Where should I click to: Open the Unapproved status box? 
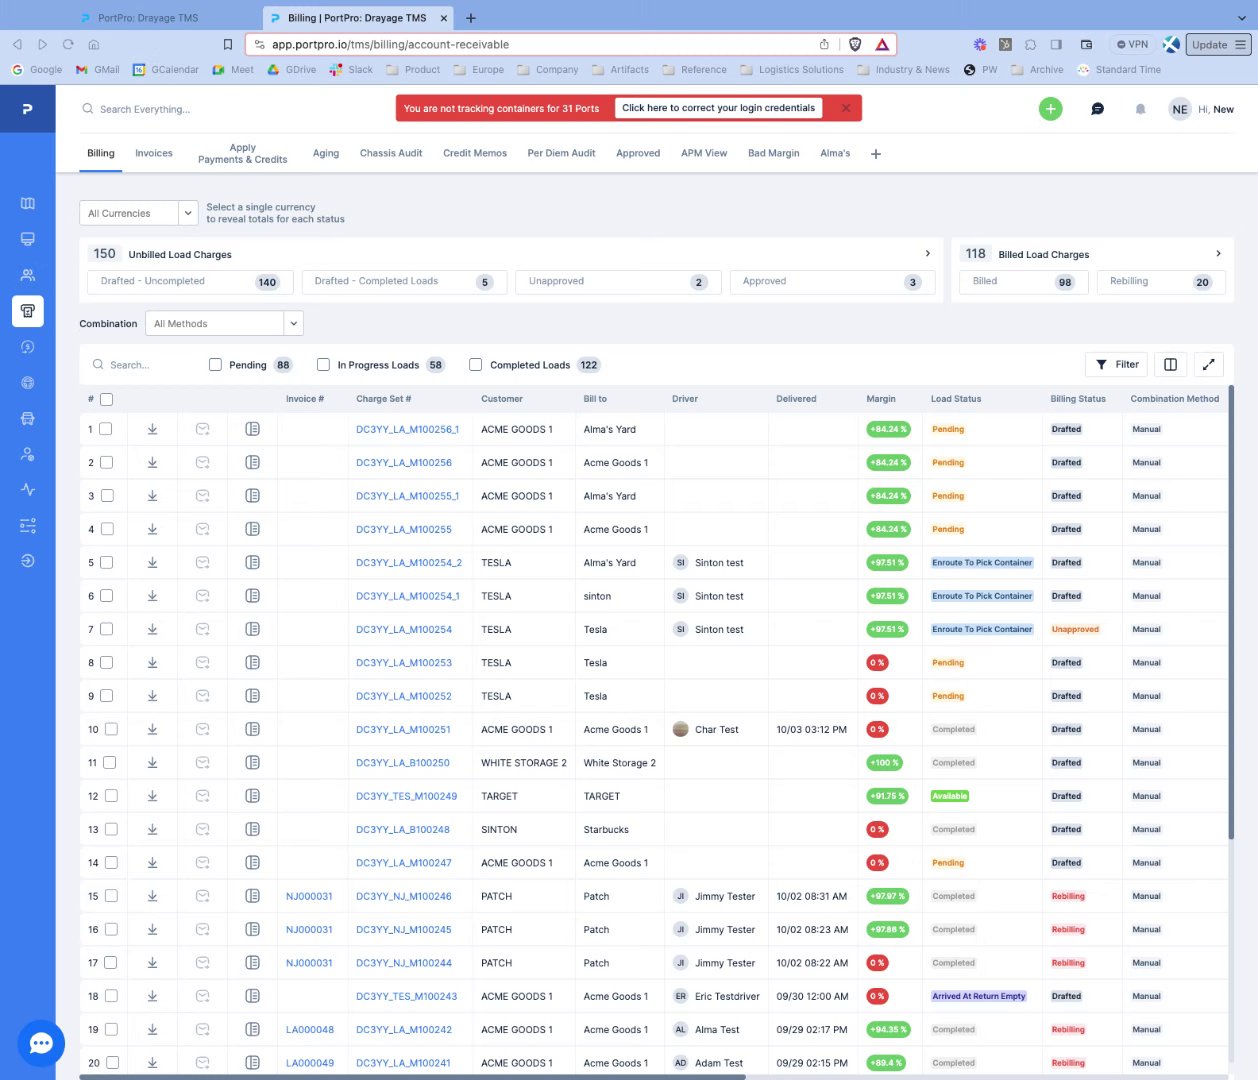(x=618, y=282)
